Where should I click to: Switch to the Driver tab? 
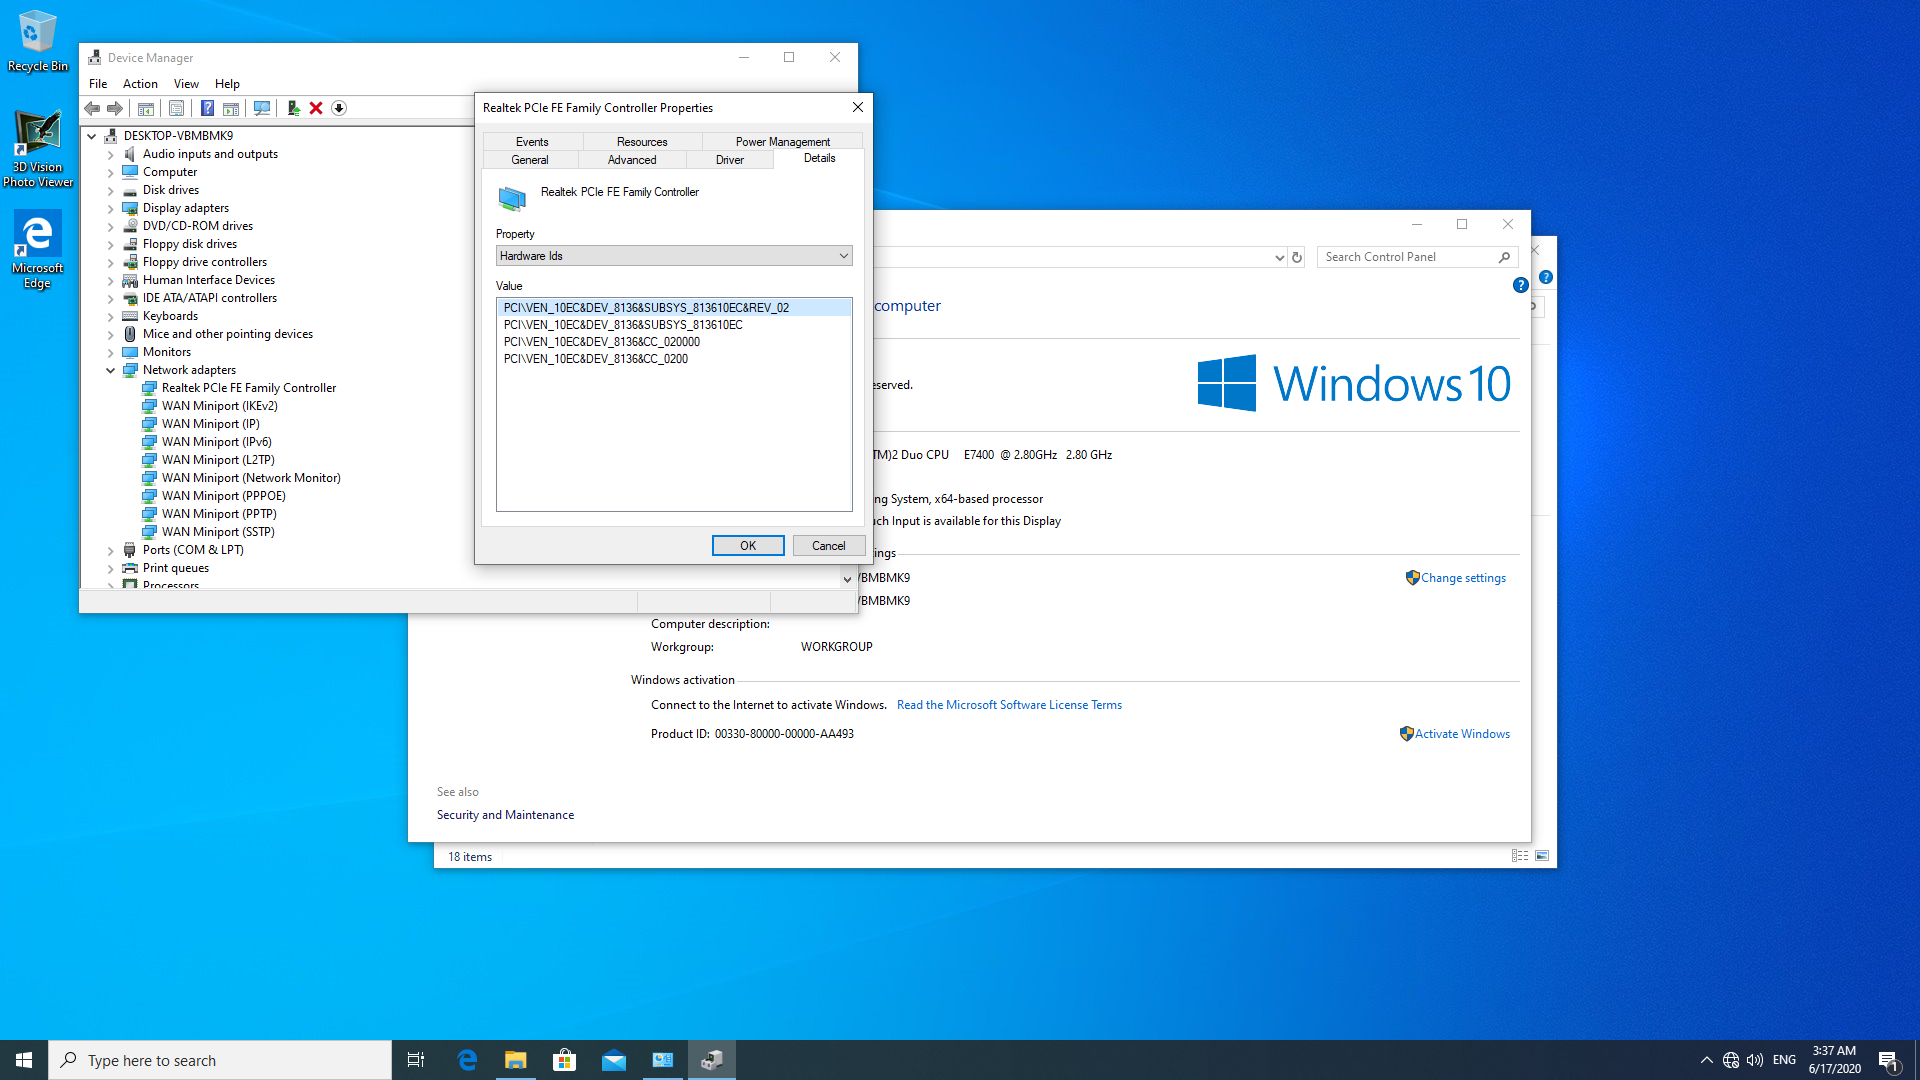[x=730, y=160]
